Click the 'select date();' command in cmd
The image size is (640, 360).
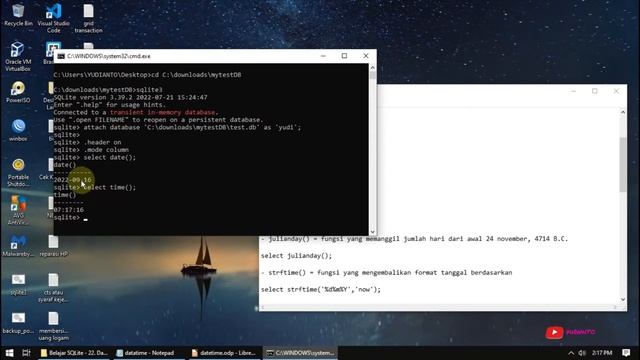pyautogui.click(x=109, y=158)
